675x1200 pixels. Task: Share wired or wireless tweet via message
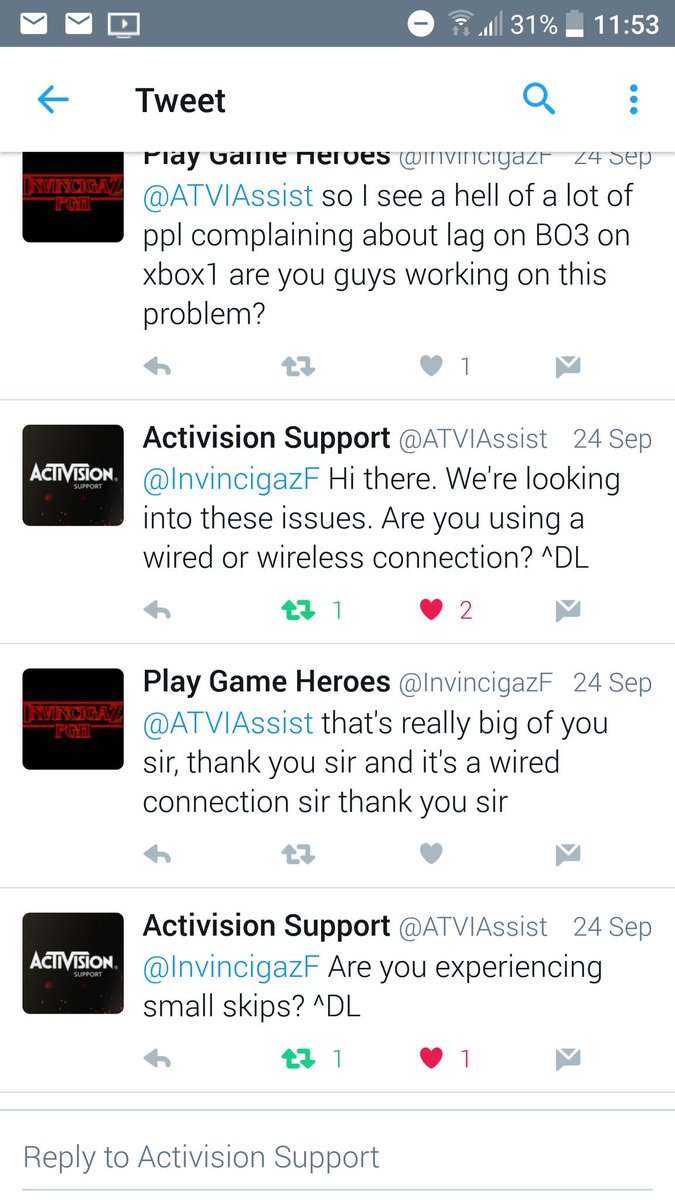click(568, 610)
